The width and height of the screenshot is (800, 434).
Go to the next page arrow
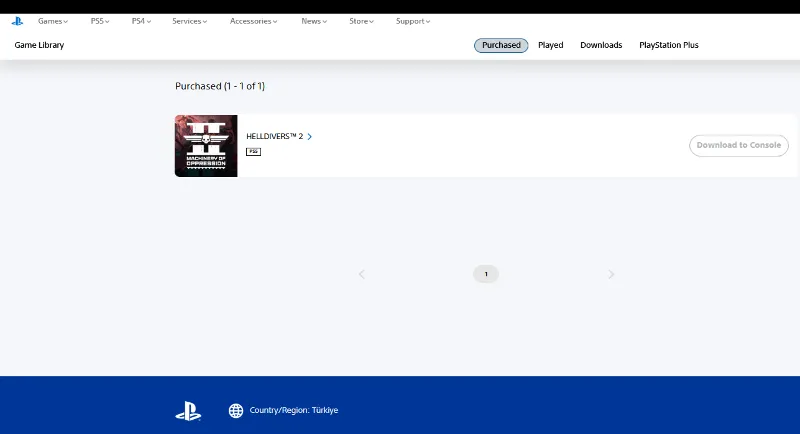coord(611,274)
